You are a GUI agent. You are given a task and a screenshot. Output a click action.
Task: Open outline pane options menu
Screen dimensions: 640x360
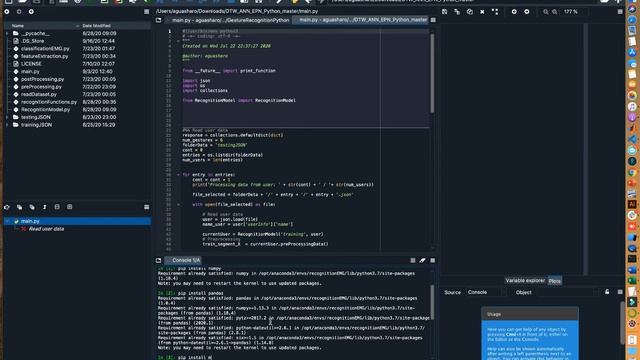[x=147, y=207]
